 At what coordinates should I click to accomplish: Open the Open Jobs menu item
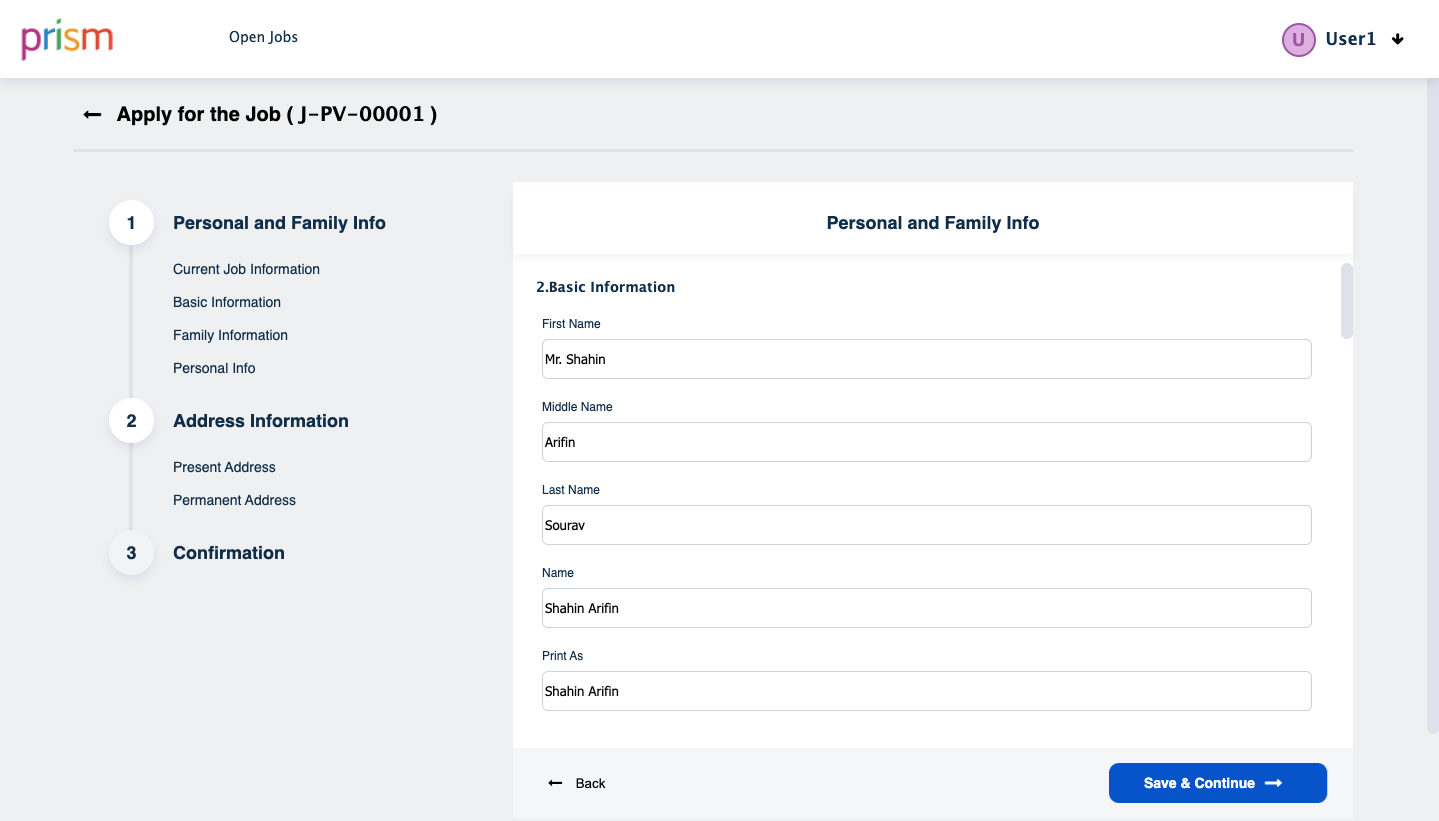click(x=263, y=37)
